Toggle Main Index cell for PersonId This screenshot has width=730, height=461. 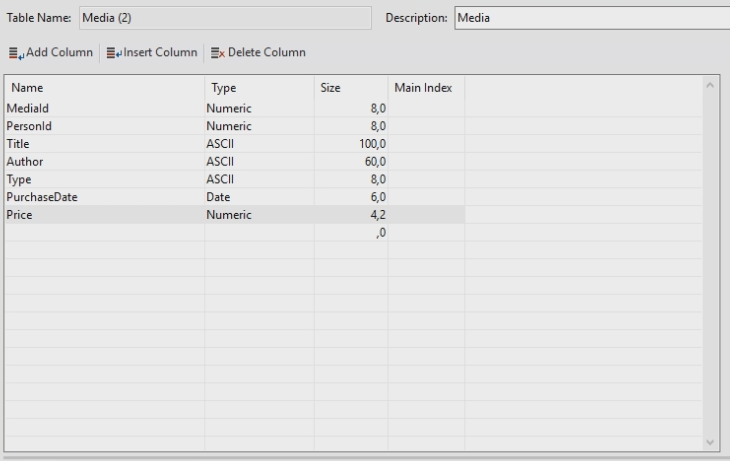point(426,126)
